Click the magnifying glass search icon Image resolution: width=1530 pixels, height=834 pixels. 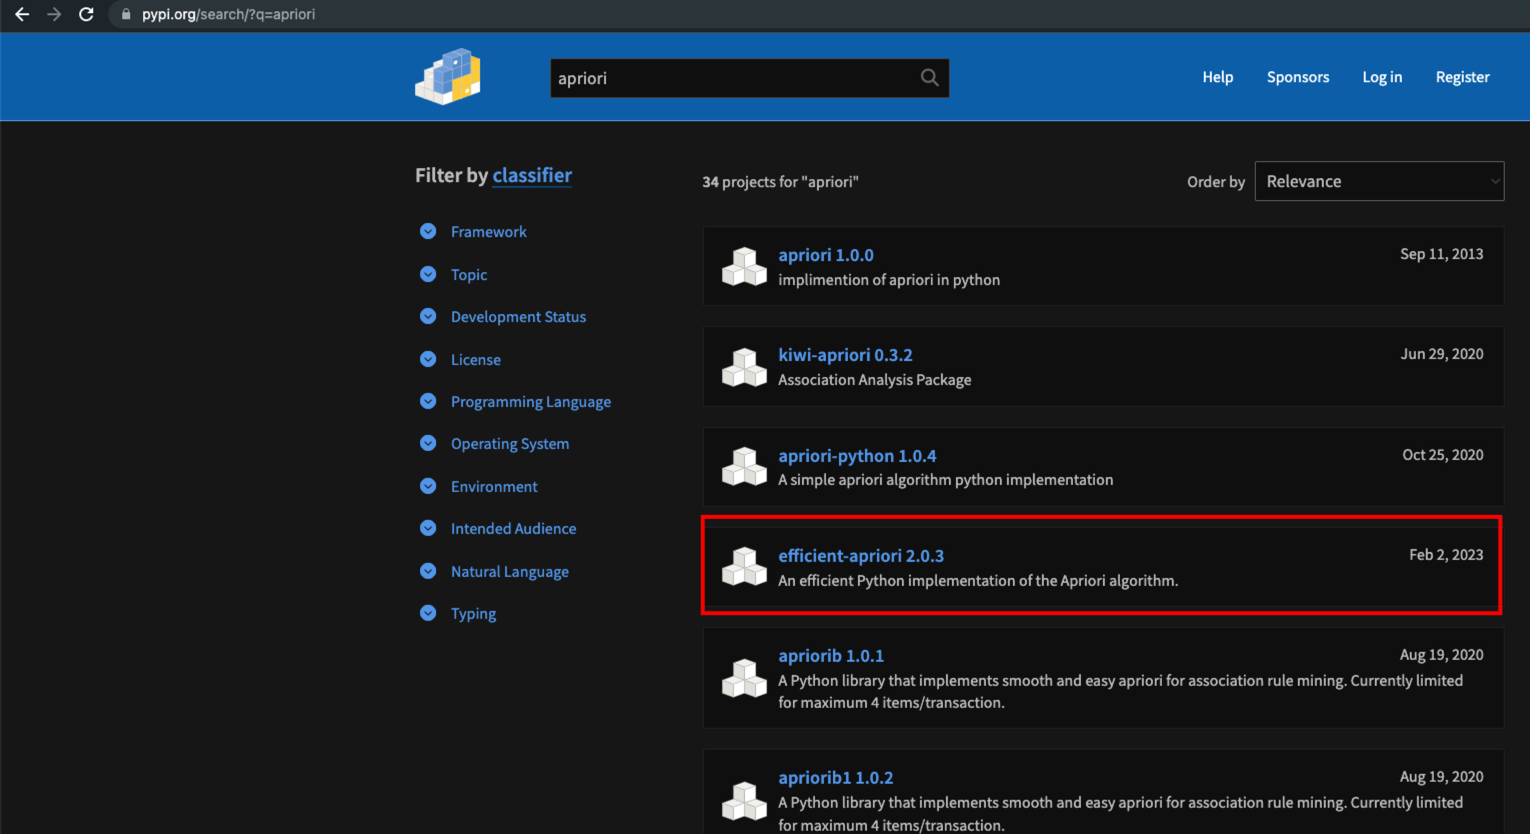pyautogui.click(x=930, y=78)
